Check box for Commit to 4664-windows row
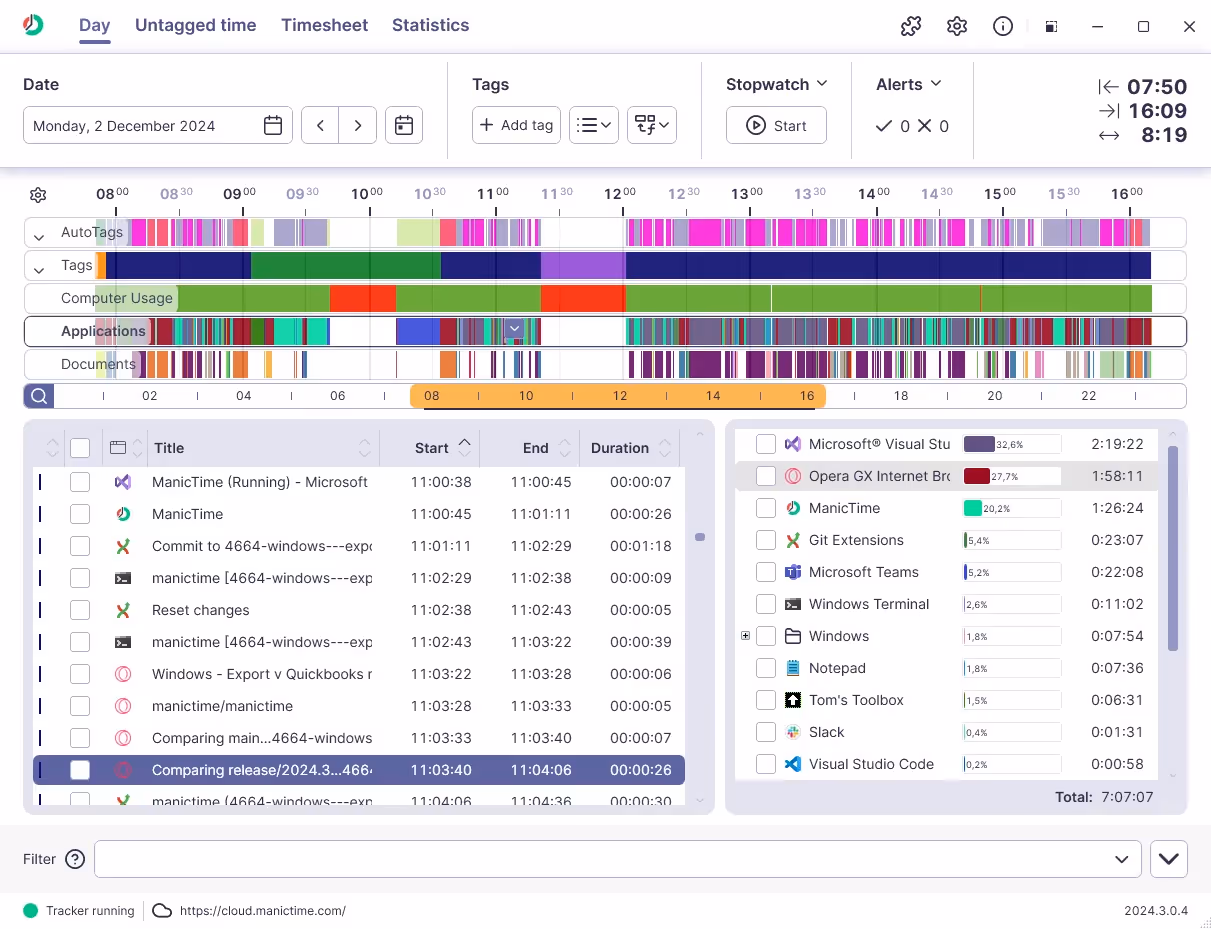Screen dimensions: 1211x929 pos(80,546)
